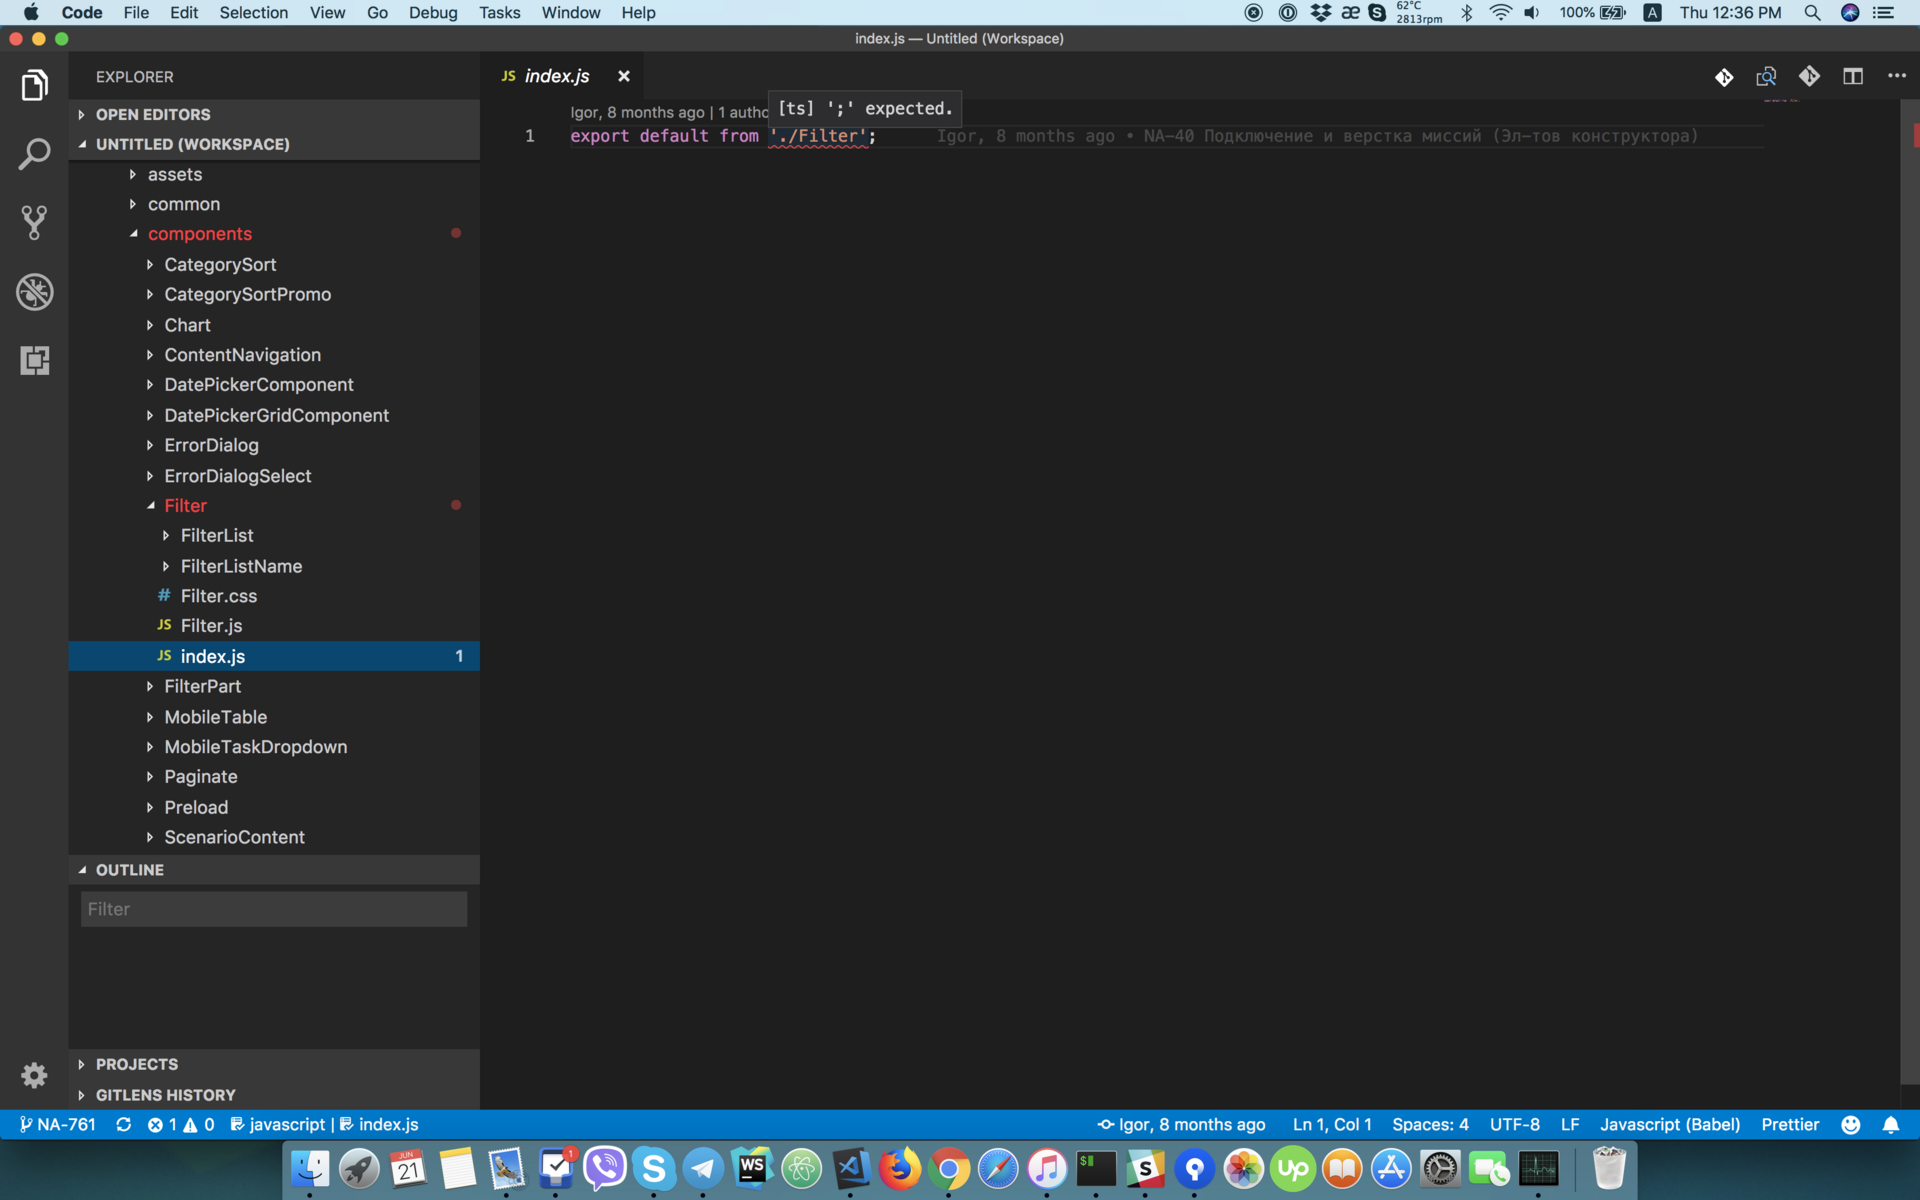
Task: Click GitLens blame Igor, 8 months ago in status bar
Action: point(1181,1125)
